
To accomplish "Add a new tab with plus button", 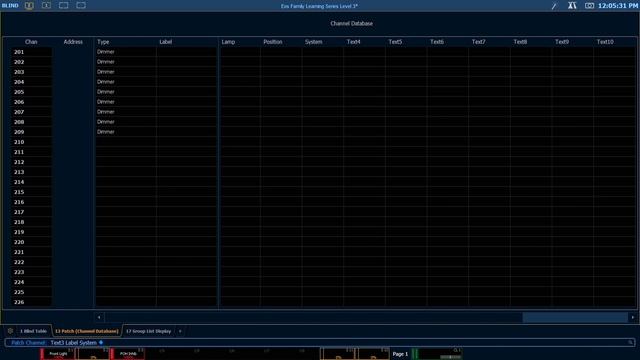I will pyautogui.click(x=180, y=331).
